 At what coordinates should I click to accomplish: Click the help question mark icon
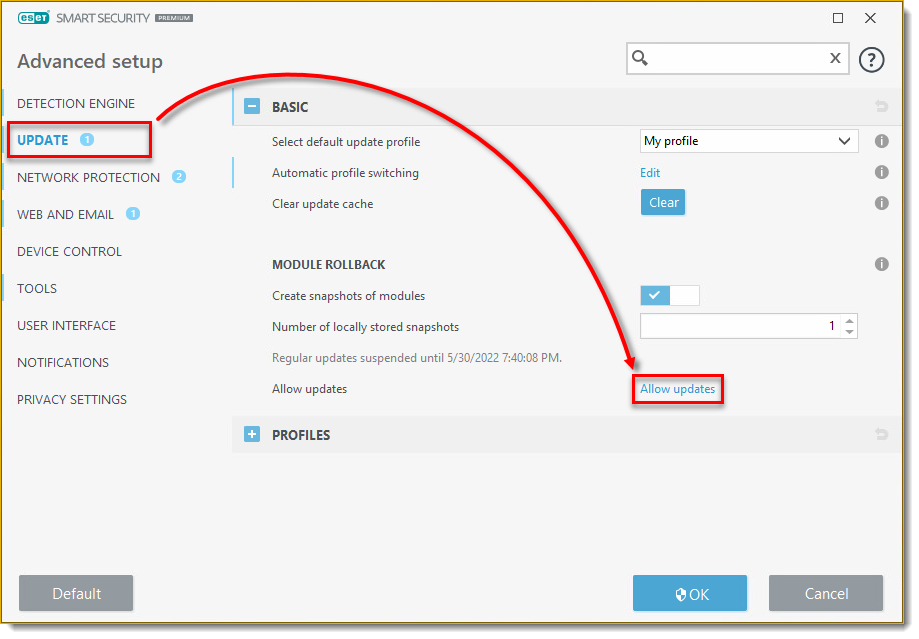[x=872, y=60]
